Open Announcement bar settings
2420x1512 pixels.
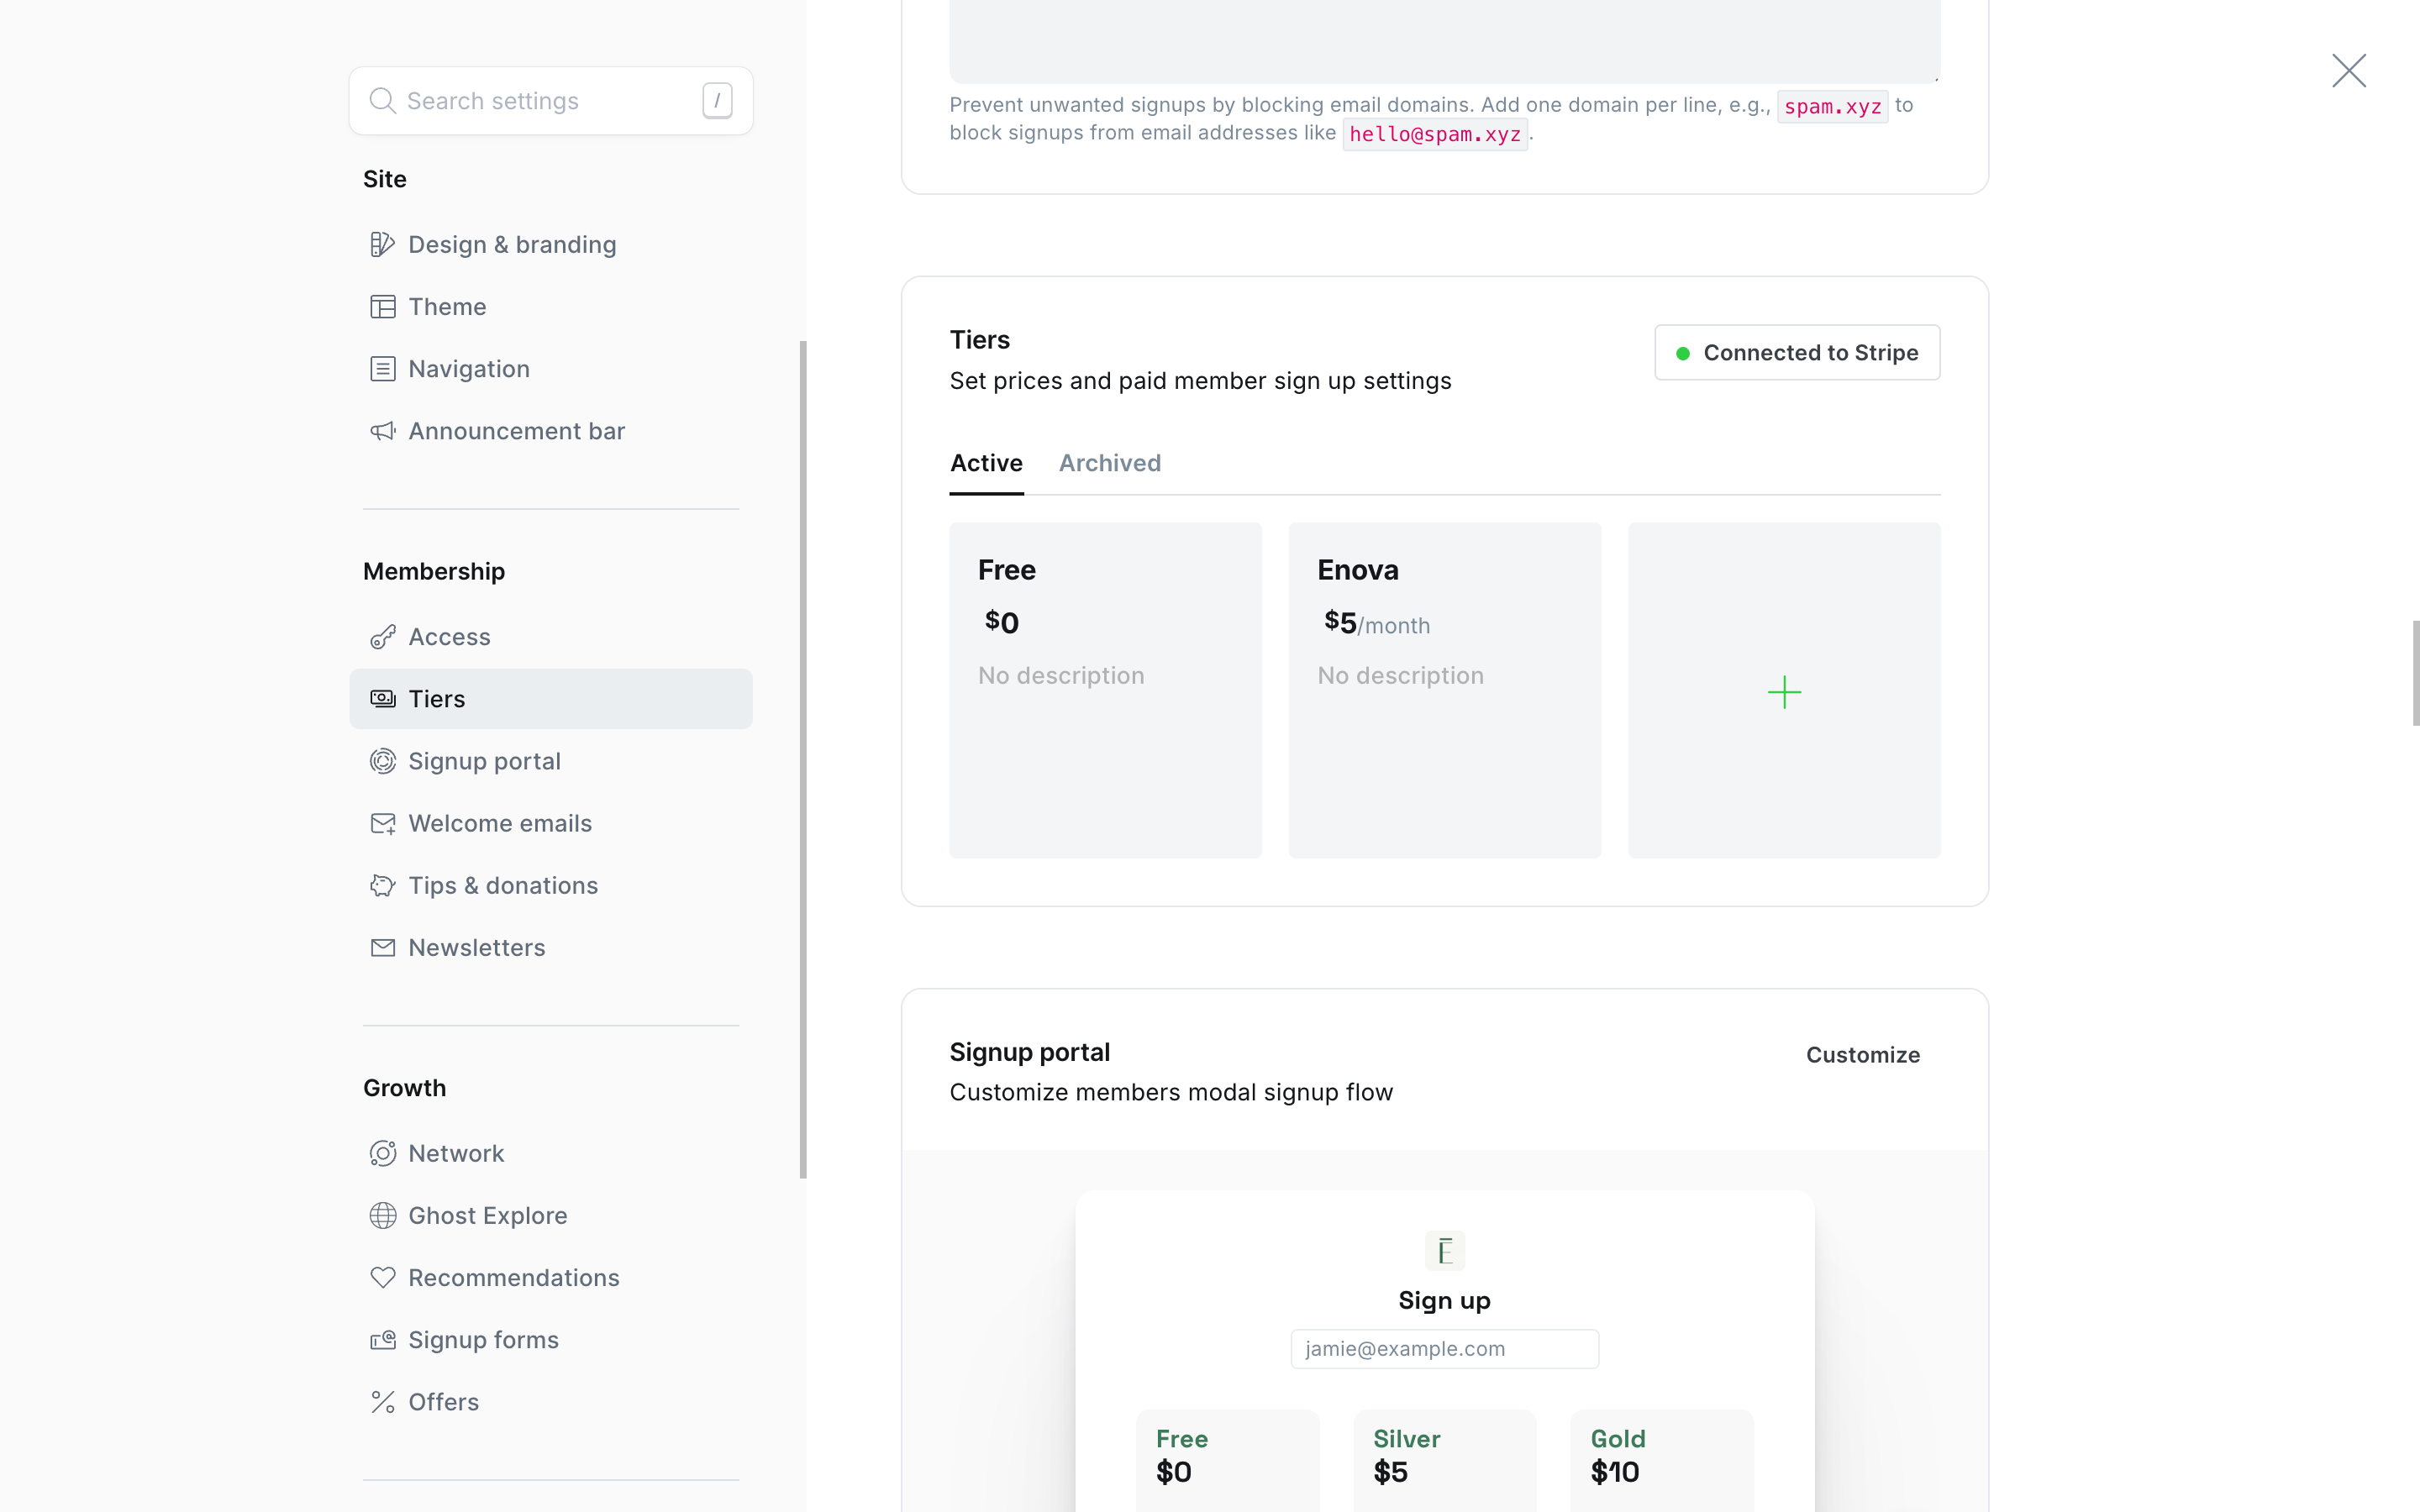(x=551, y=431)
